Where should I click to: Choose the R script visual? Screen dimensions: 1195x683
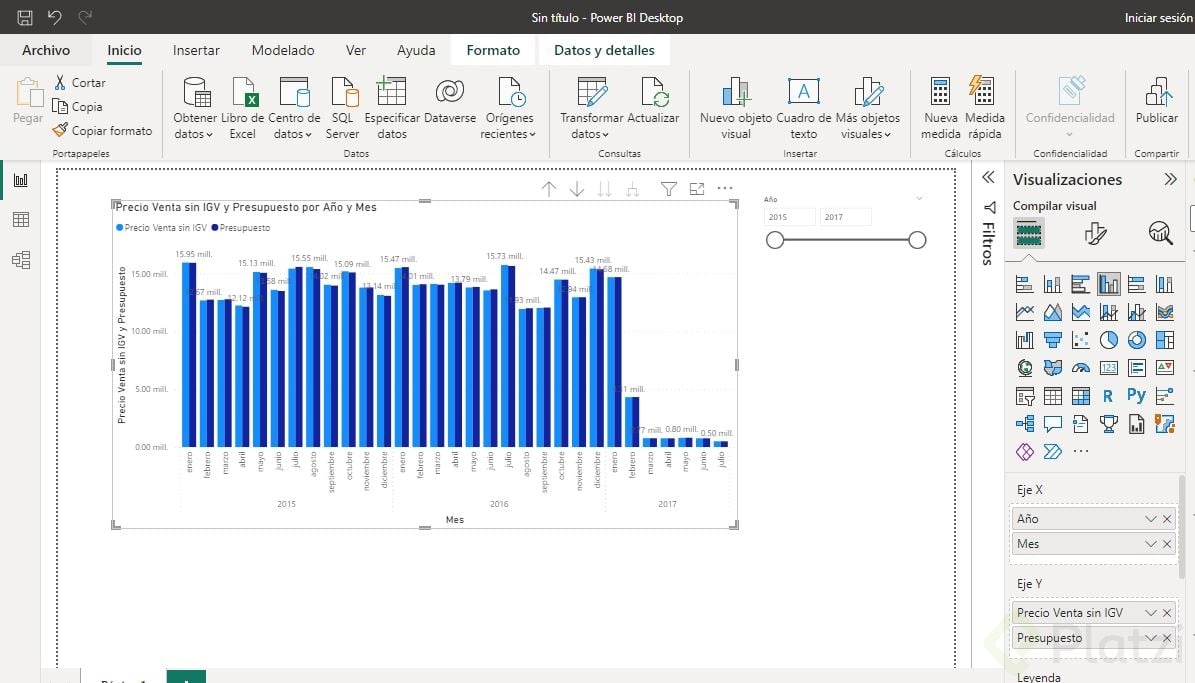point(1108,396)
